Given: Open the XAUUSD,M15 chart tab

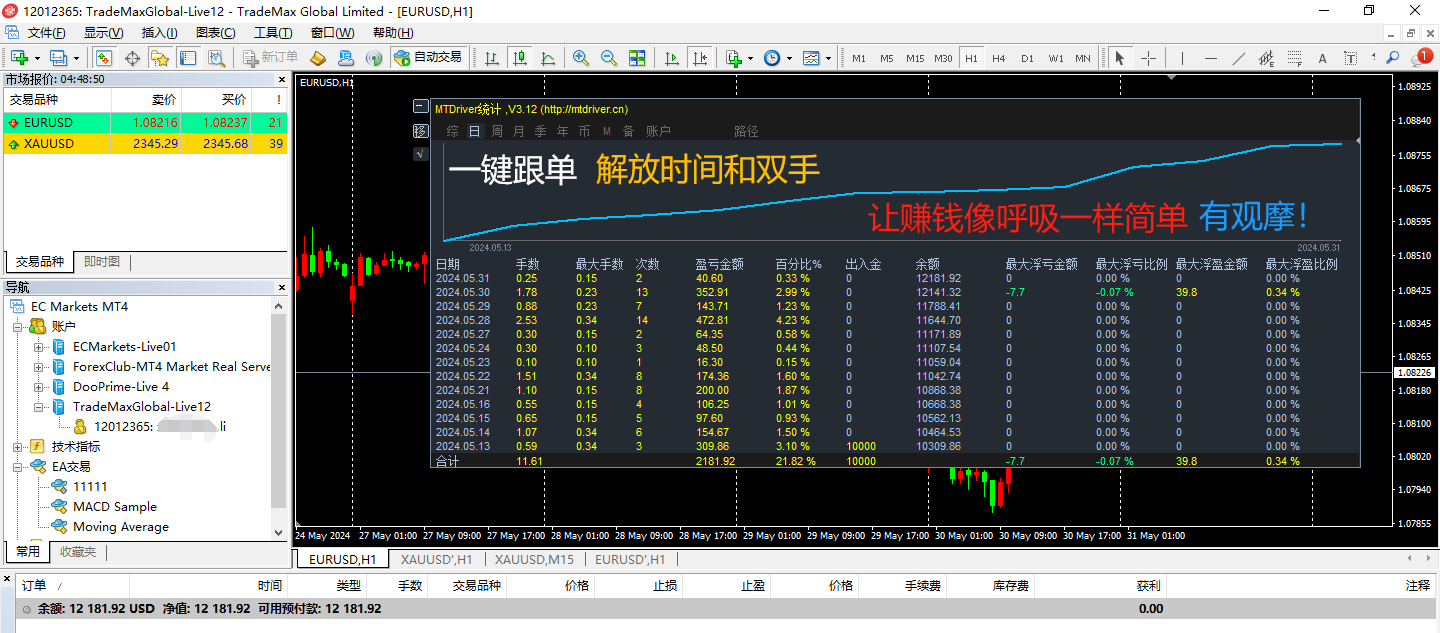Looking at the screenshot, I should [x=534, y=559].
